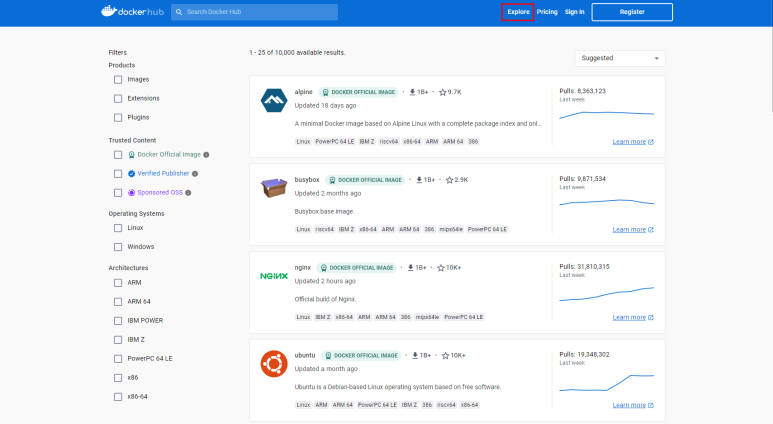Viewport: 773px width, 424px height.
Task: Click Learn more in busybox card
Action: click(x=629, y=230)
